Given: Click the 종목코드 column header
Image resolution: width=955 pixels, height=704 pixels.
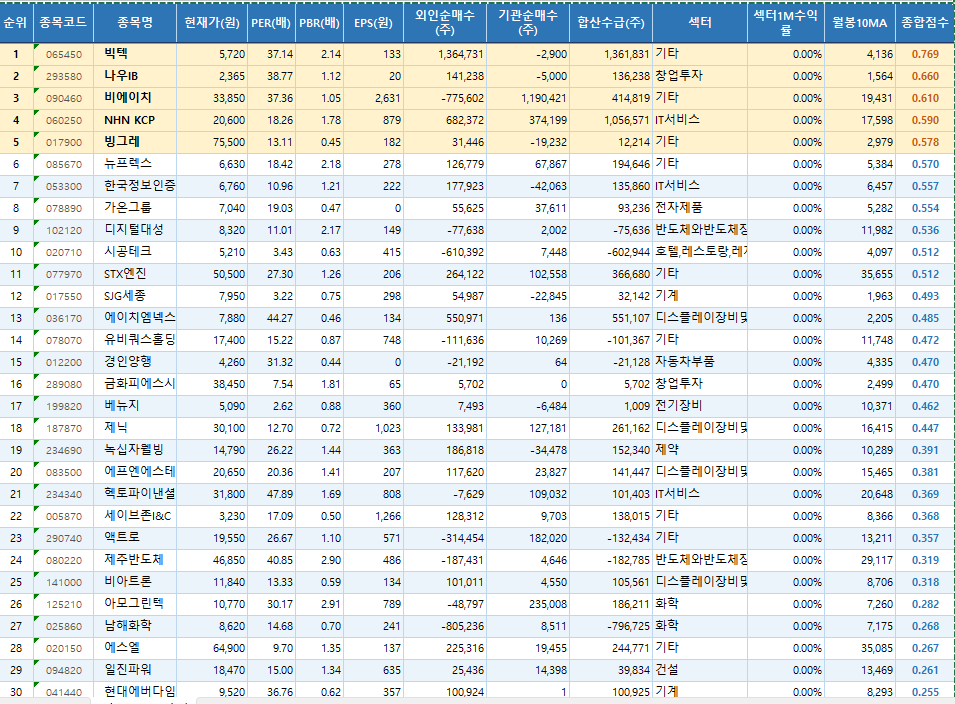Looking at the screenshot, I should tap(63, 23).
